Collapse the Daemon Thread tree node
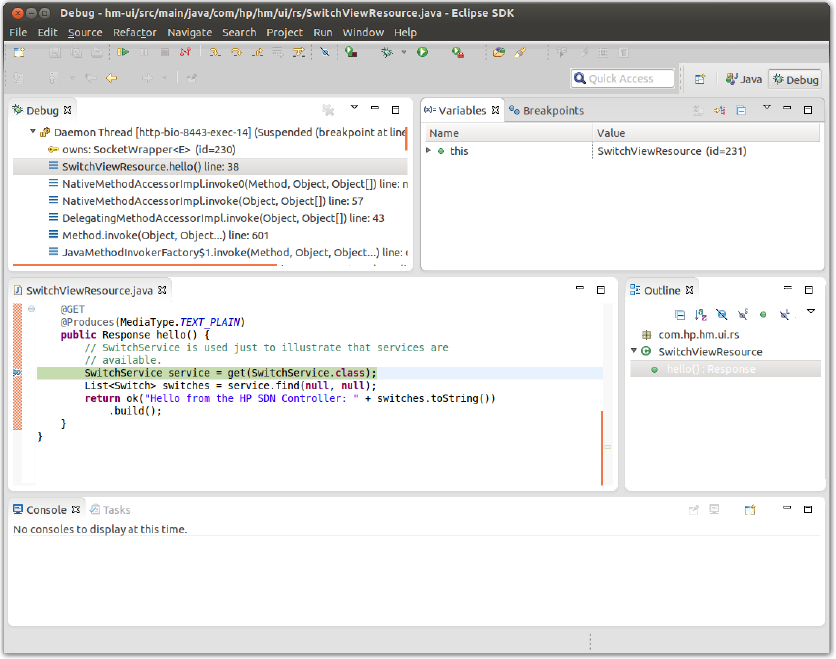This screenshot has height=659, width=836. click(x=33, y=131)
